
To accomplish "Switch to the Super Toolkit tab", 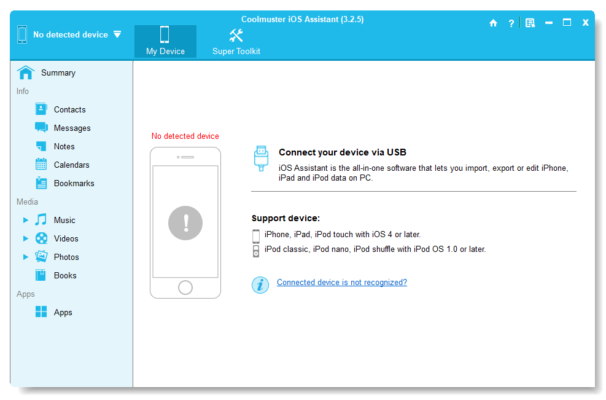I will point(236,41).
